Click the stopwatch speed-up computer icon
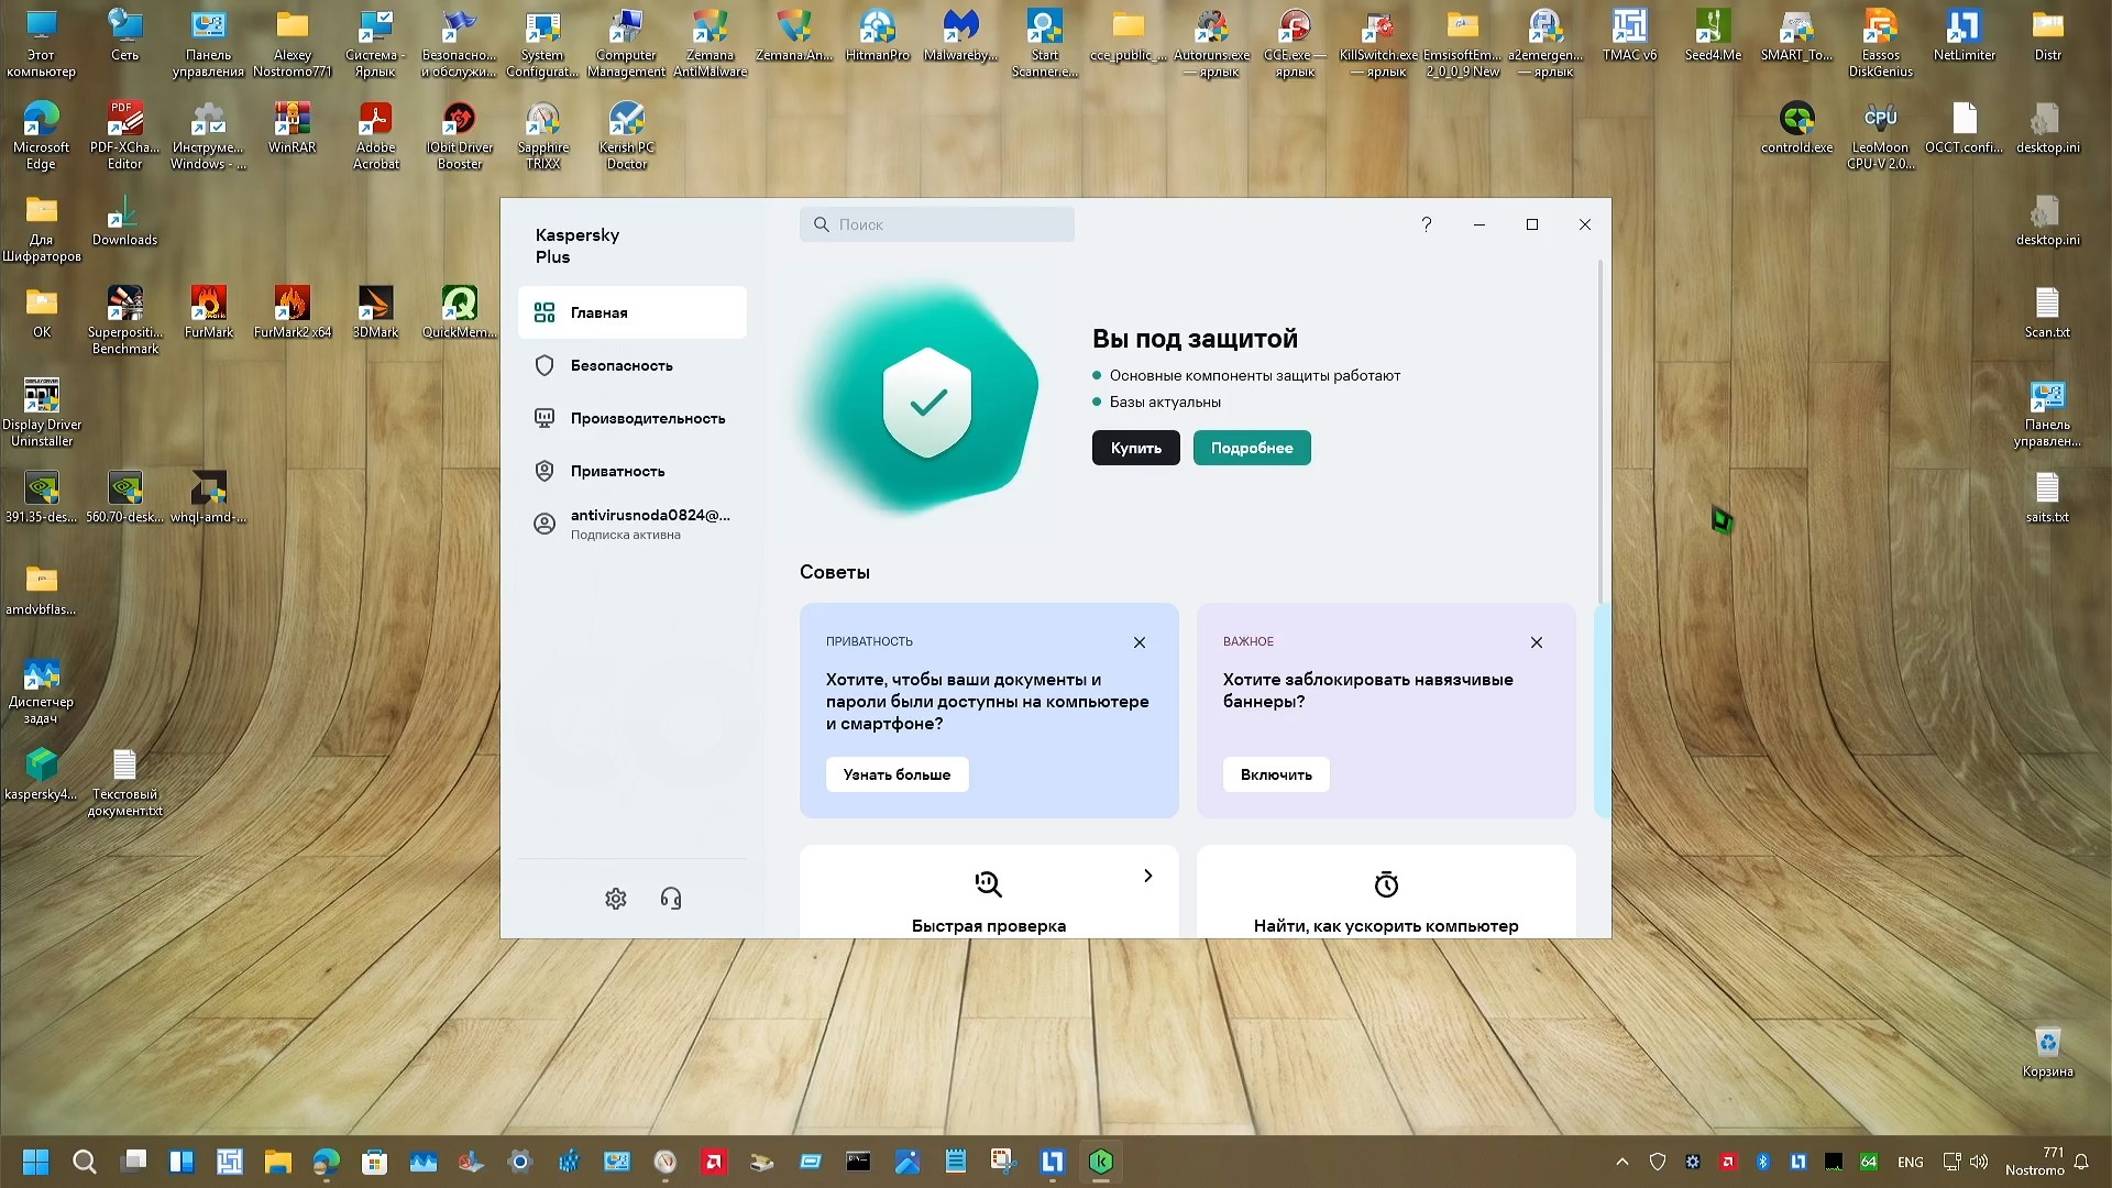This screenshot has height=1188, width=2112. click(x=1385, y=884)
